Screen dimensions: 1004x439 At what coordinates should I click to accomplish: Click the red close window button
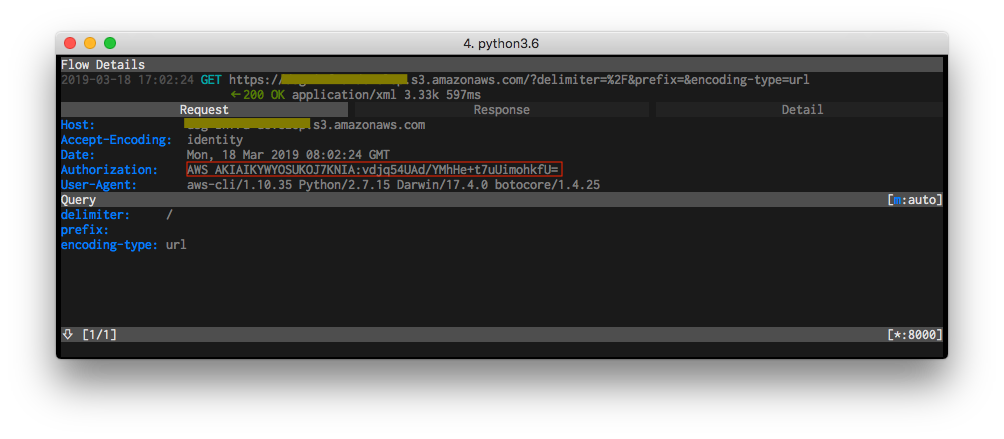[x=70, y=43]
